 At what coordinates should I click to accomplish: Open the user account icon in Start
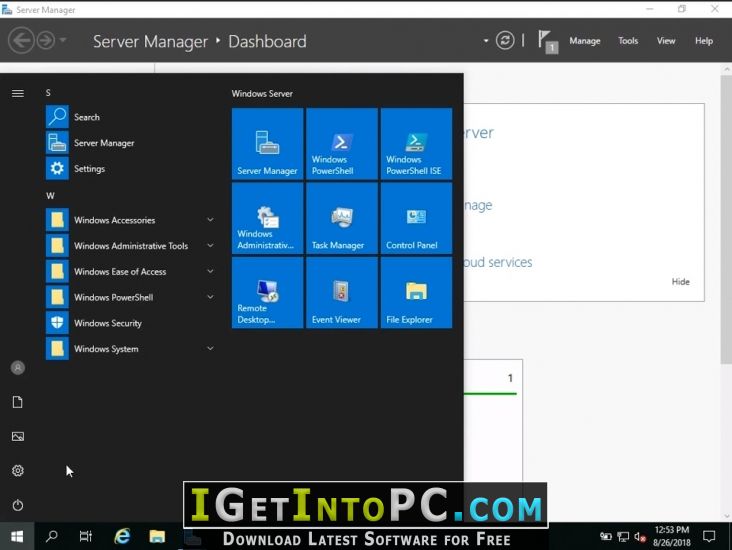(18, 368)
